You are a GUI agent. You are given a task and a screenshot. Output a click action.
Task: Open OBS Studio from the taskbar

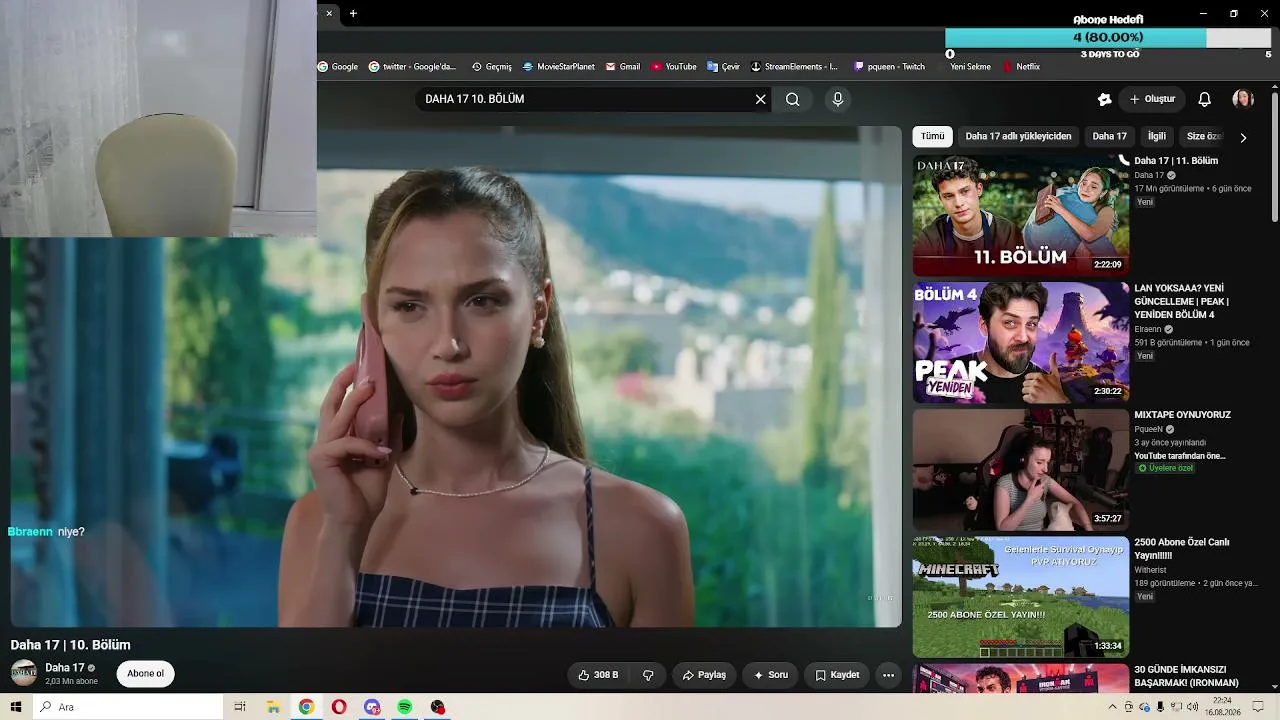point(438,707)
